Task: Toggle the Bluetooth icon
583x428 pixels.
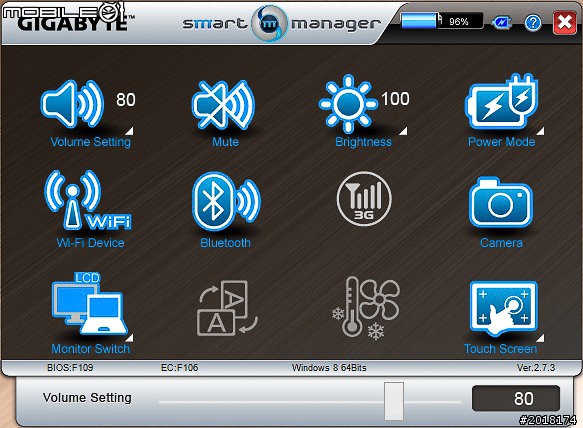Action: tap(226, 201)
